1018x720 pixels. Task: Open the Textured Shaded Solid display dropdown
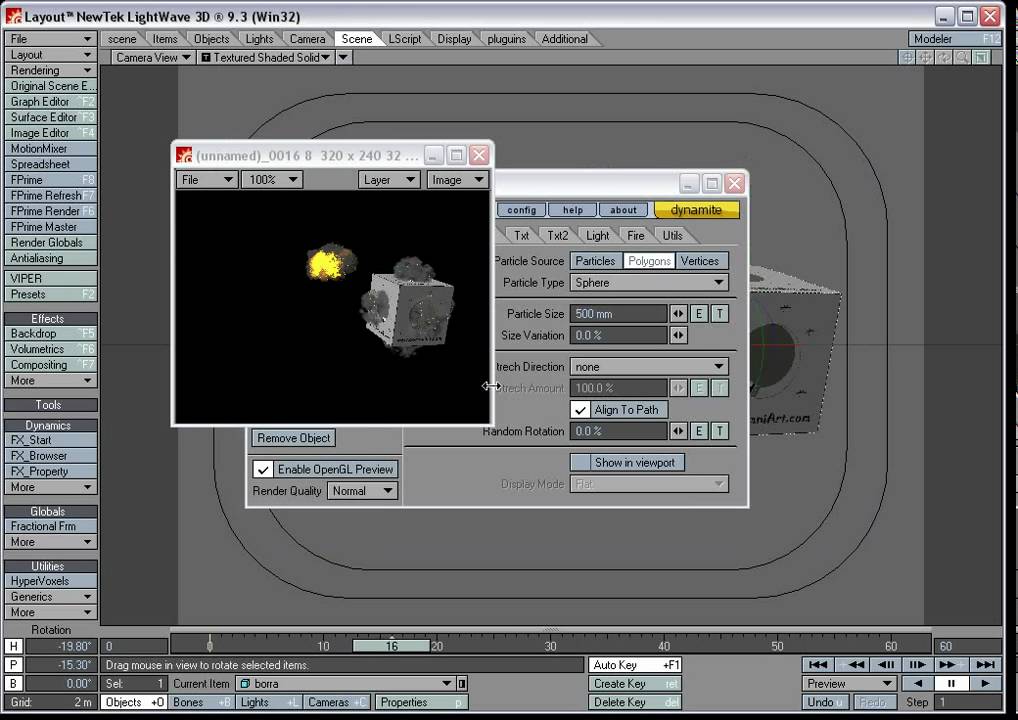coord(265,57)
